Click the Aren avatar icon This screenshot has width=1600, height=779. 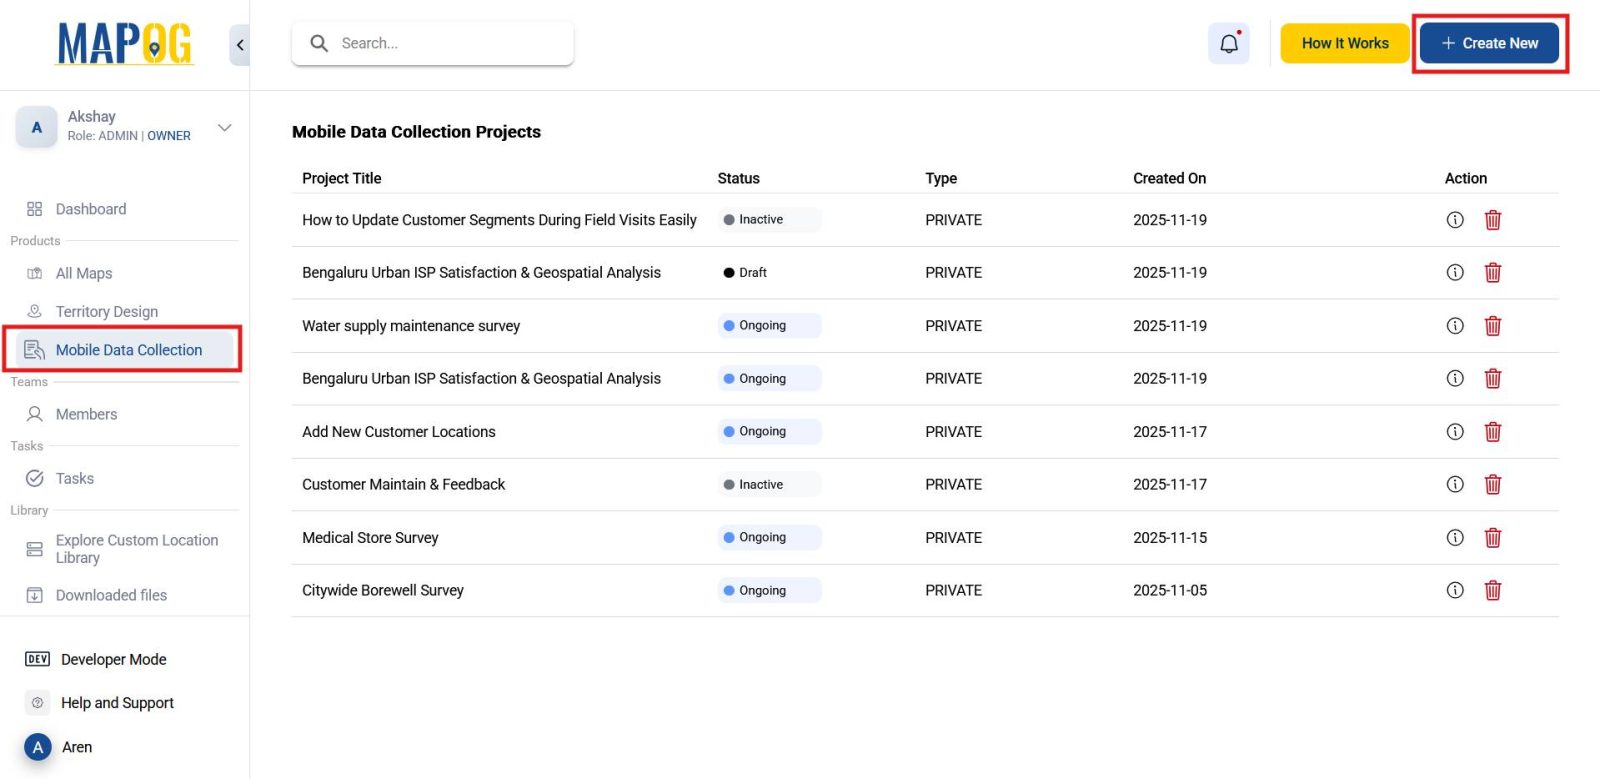(37, 747)
